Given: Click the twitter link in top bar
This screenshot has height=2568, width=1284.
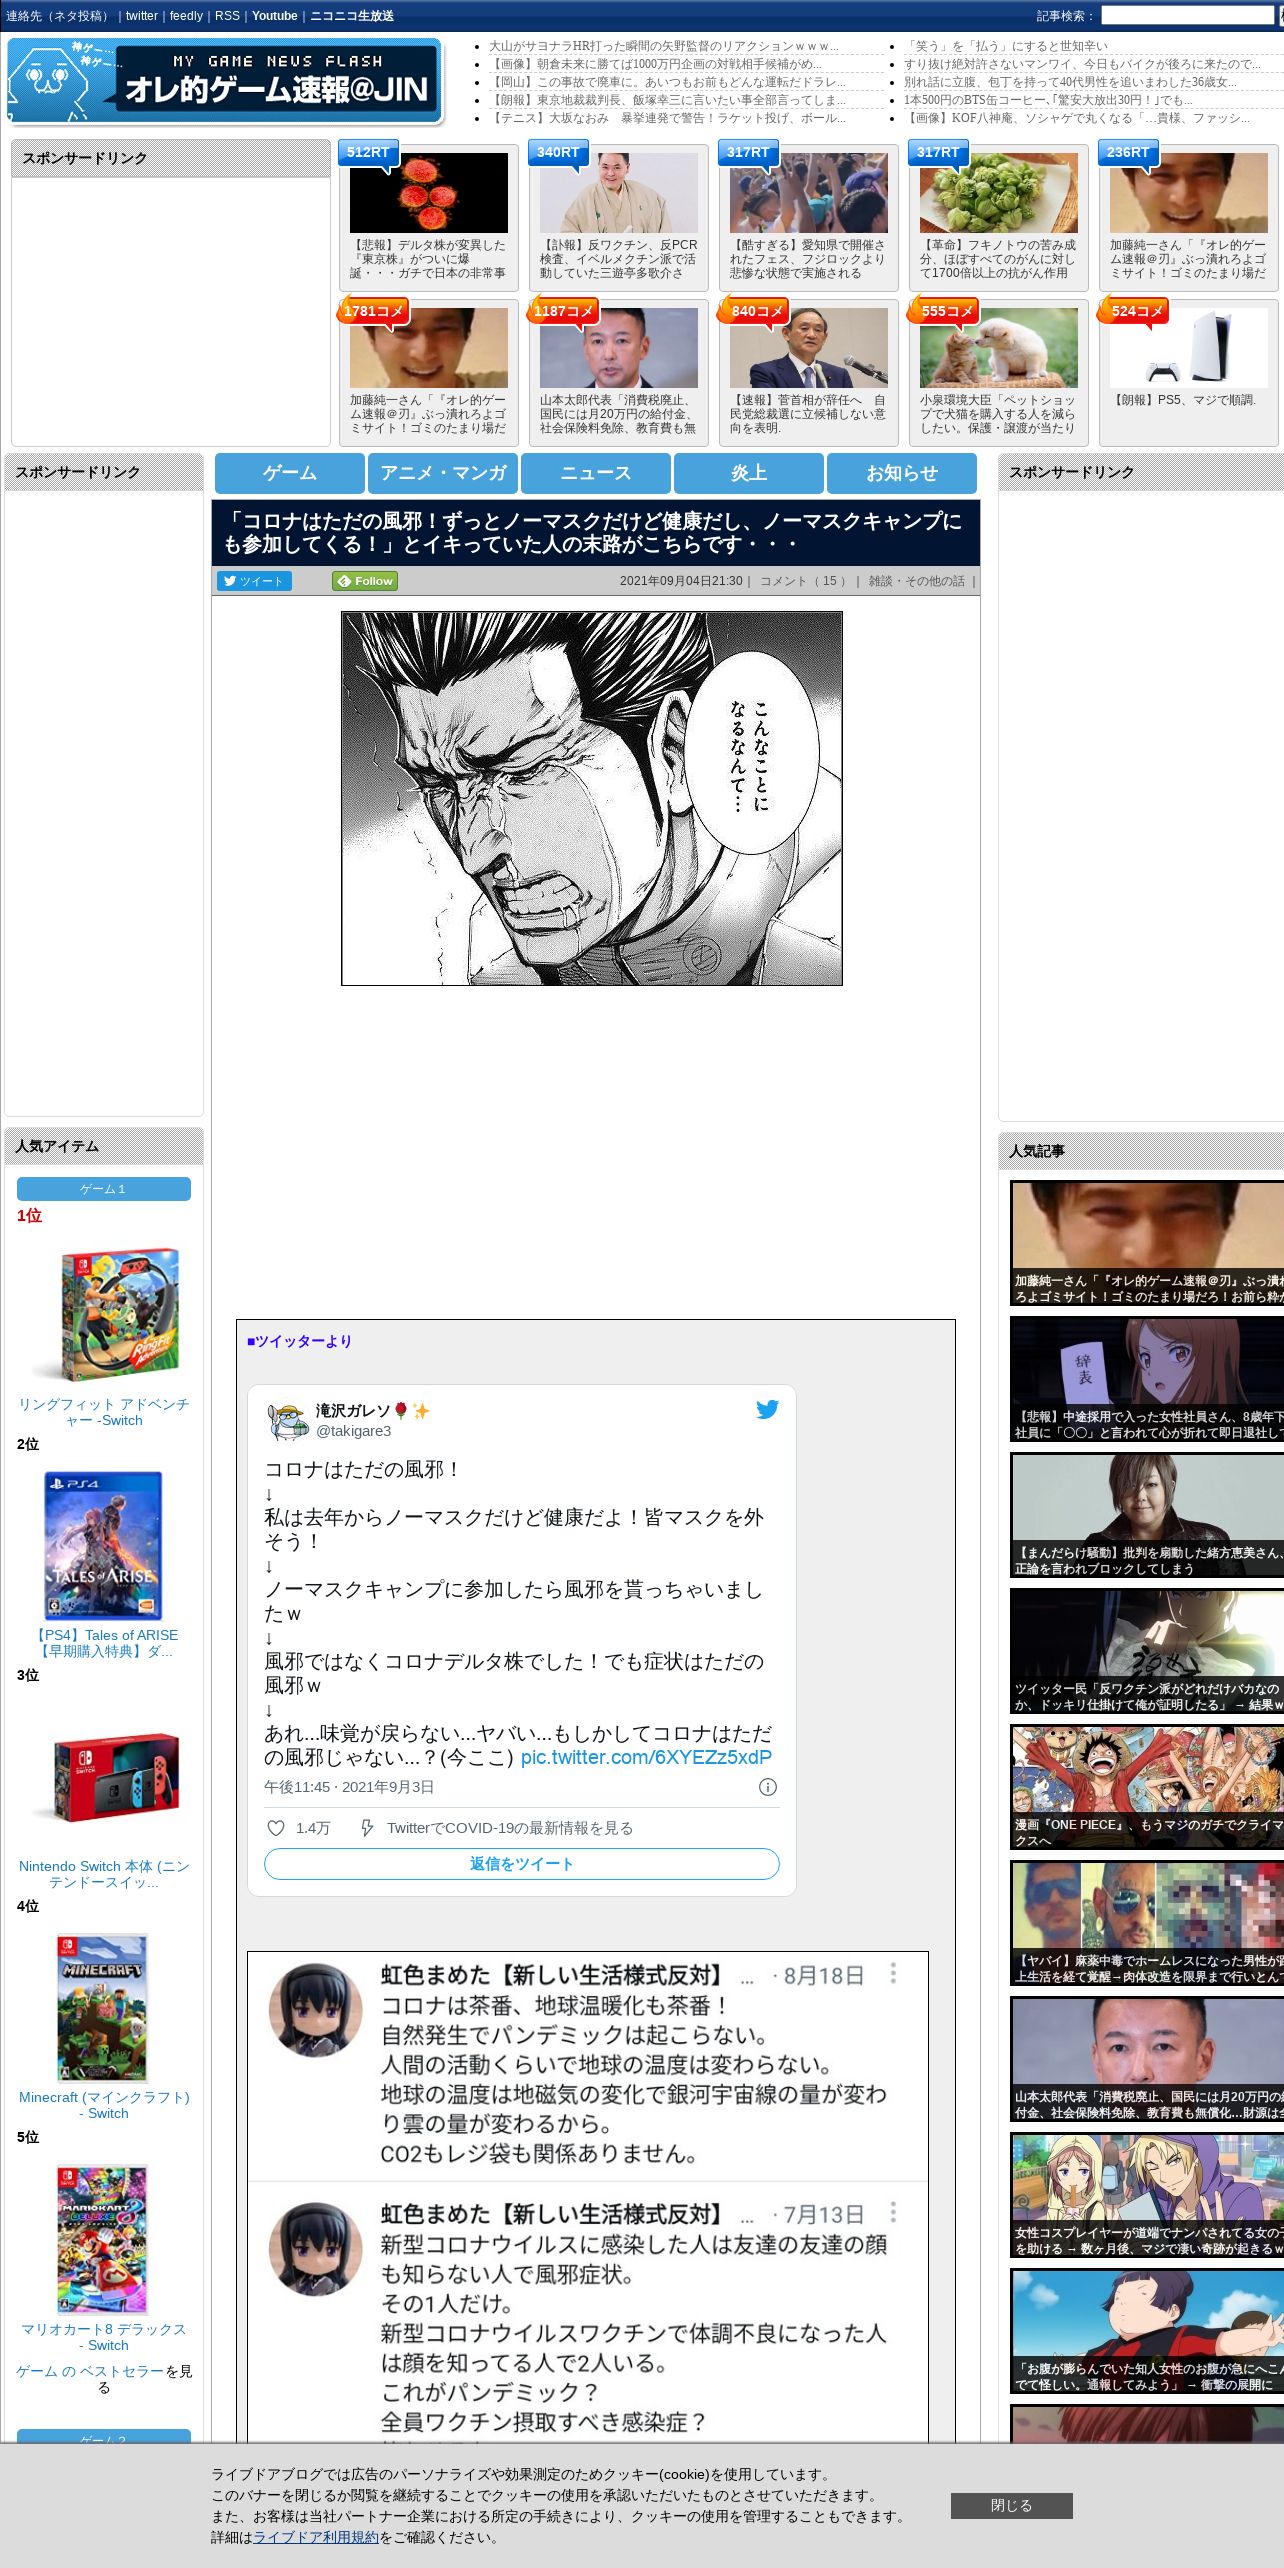Looking at the screenshot, I should coord(142,16).
